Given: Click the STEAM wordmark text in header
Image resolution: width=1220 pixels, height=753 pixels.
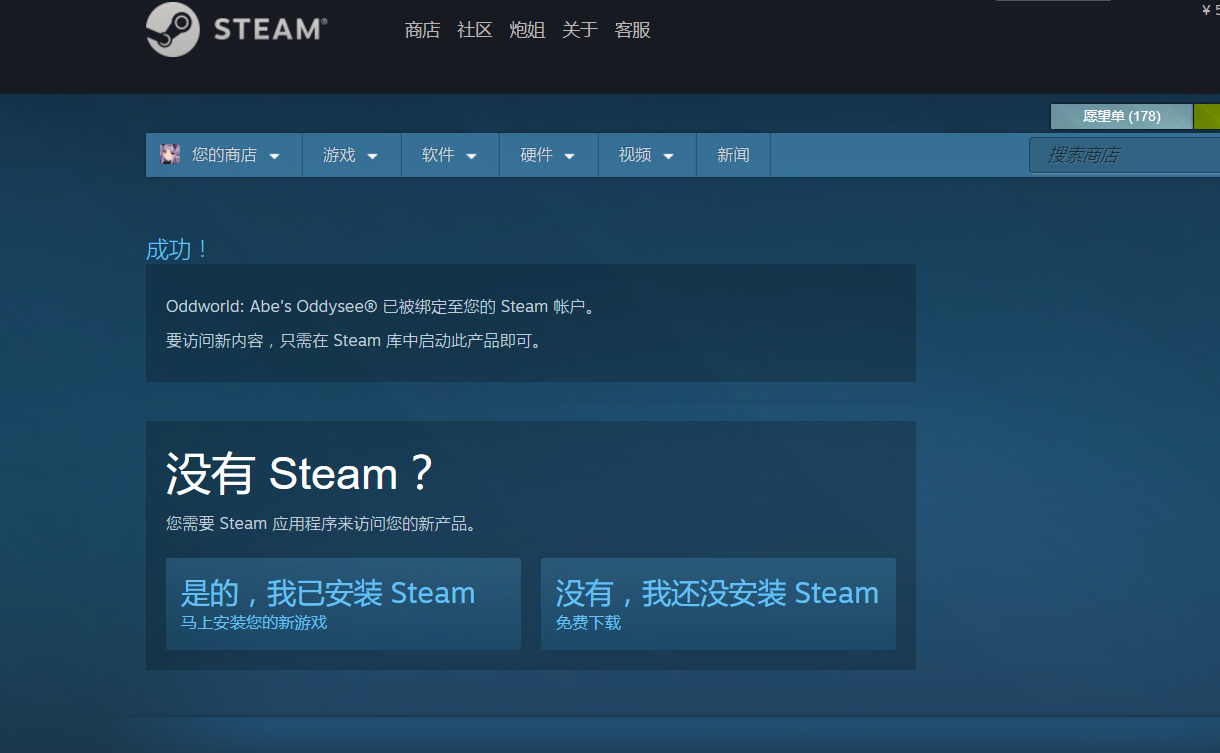Looking at the screenshot, I should point(269,29).
